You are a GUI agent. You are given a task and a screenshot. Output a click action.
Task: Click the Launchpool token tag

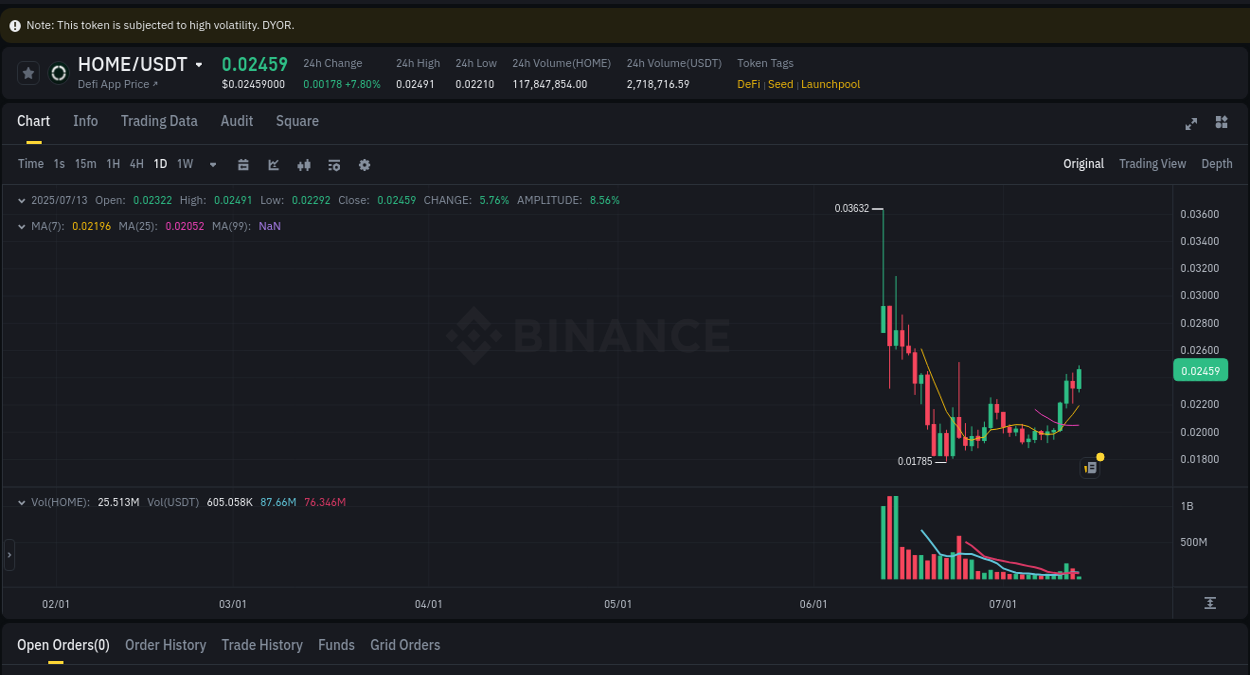point(830,84)
